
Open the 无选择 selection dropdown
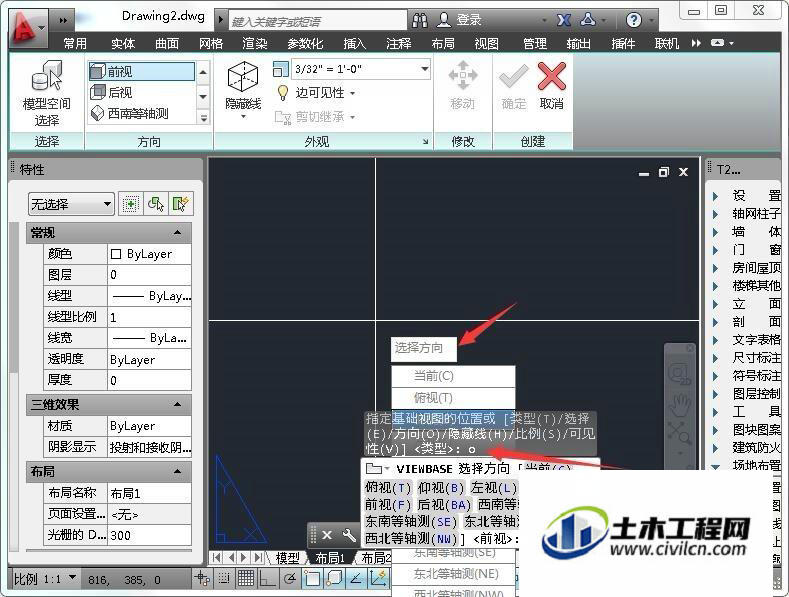click(x=71, y=204)
